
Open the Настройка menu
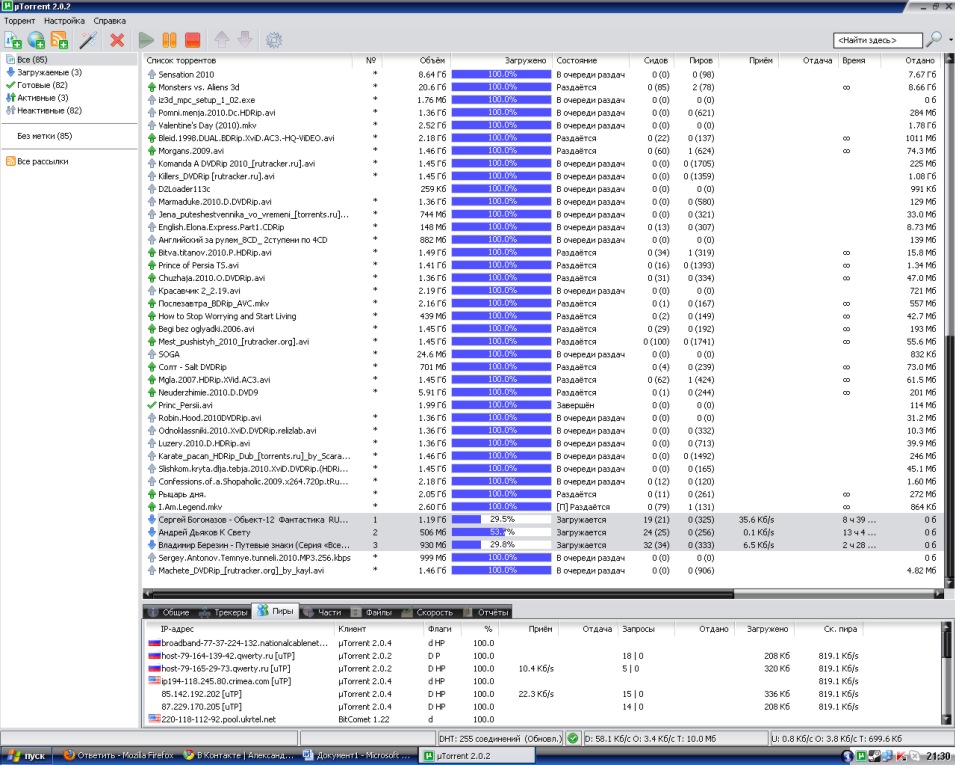click(65, 21)
